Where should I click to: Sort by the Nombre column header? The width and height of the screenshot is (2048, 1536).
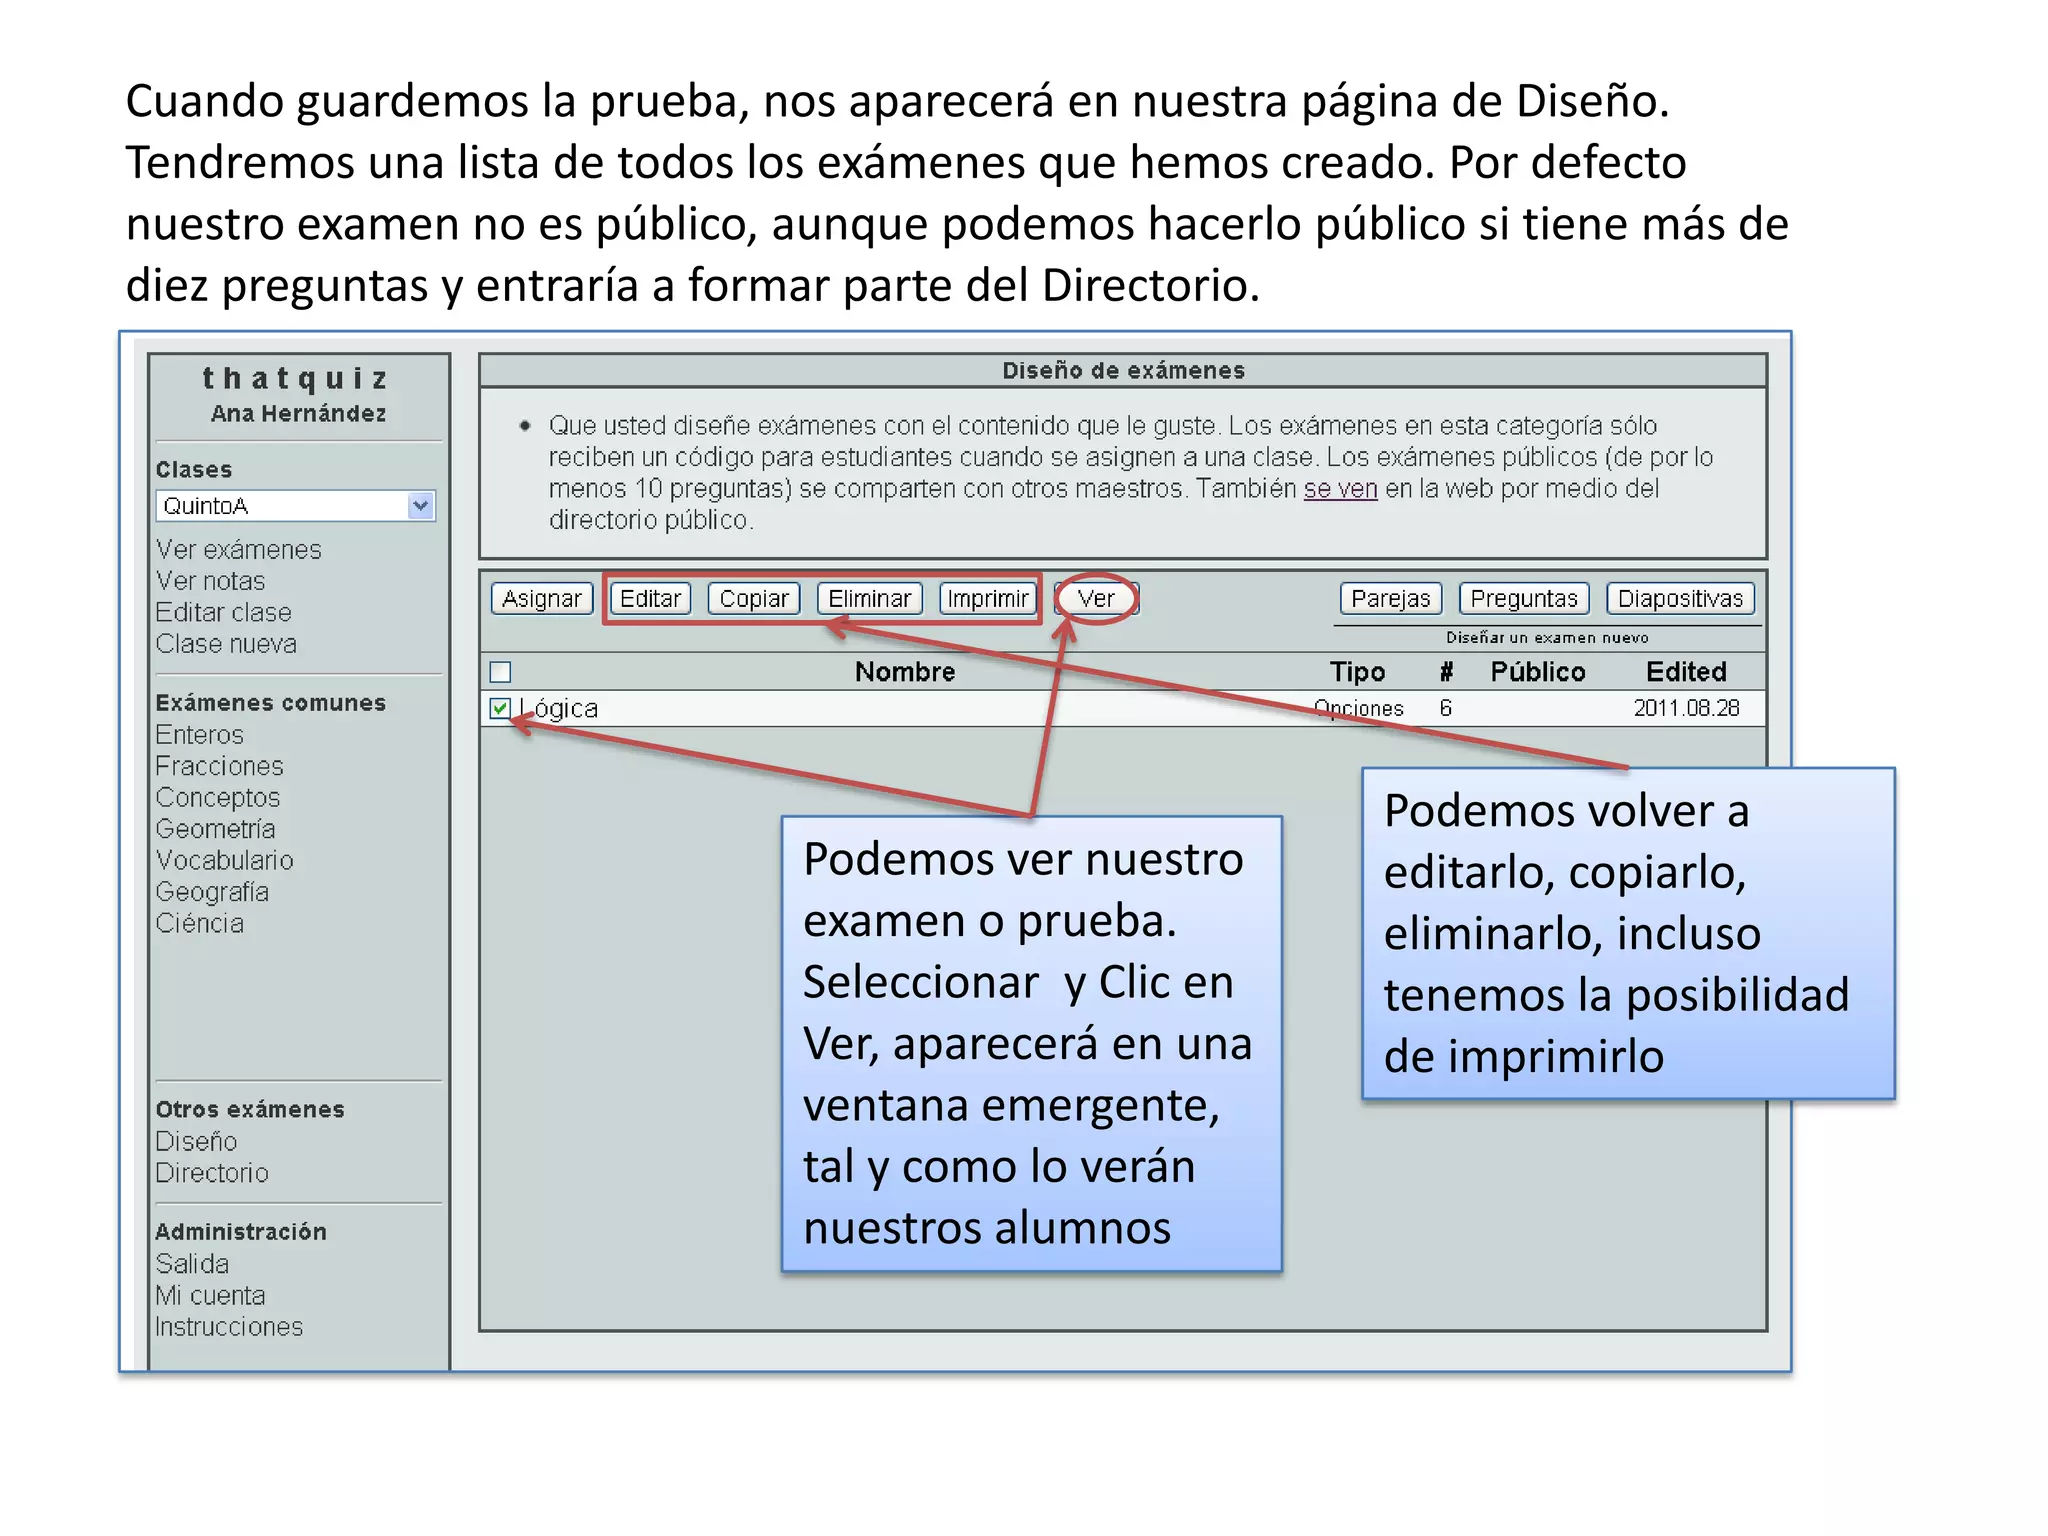coord(905,672)
